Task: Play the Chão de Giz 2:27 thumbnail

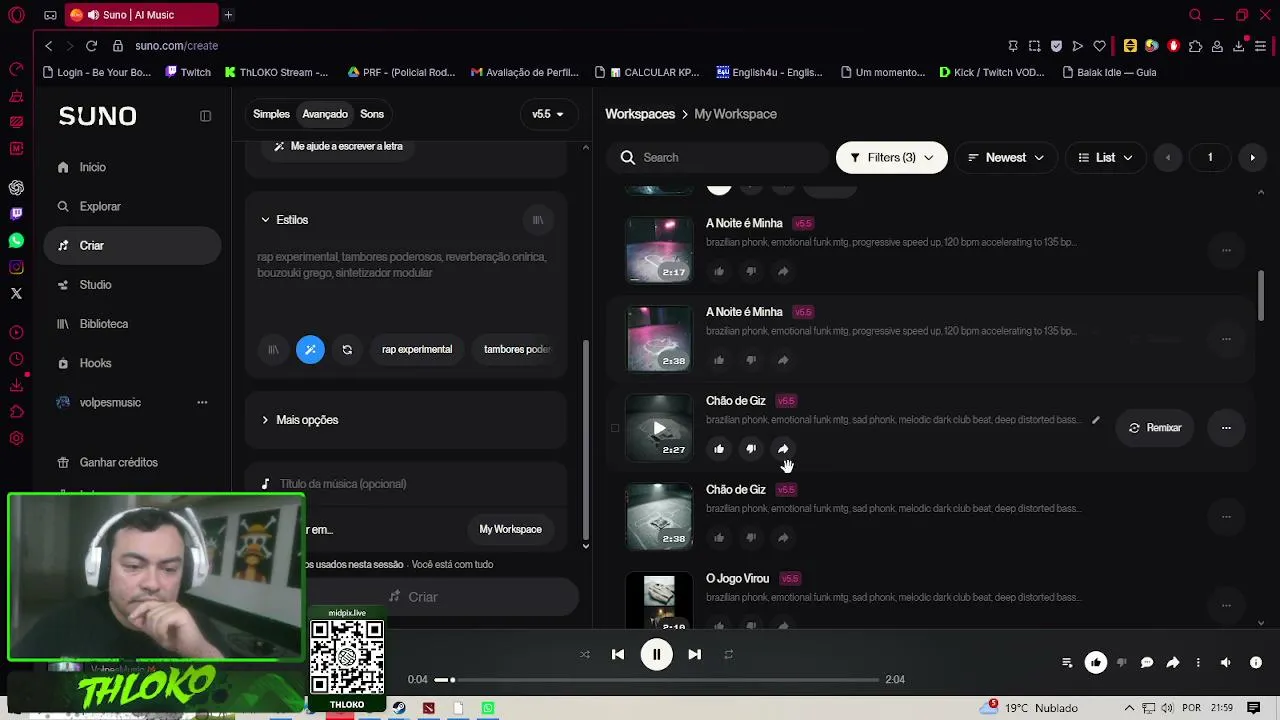Action: point(659,428)
